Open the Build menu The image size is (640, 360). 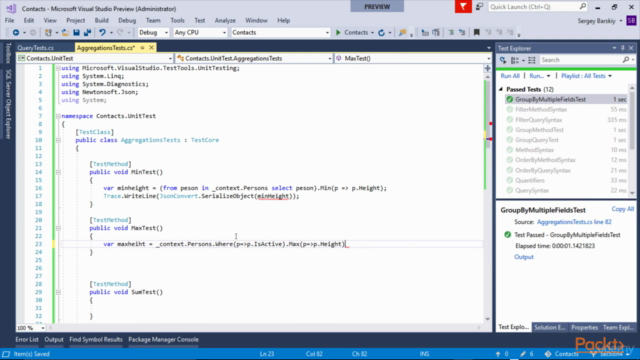point(102,20)
